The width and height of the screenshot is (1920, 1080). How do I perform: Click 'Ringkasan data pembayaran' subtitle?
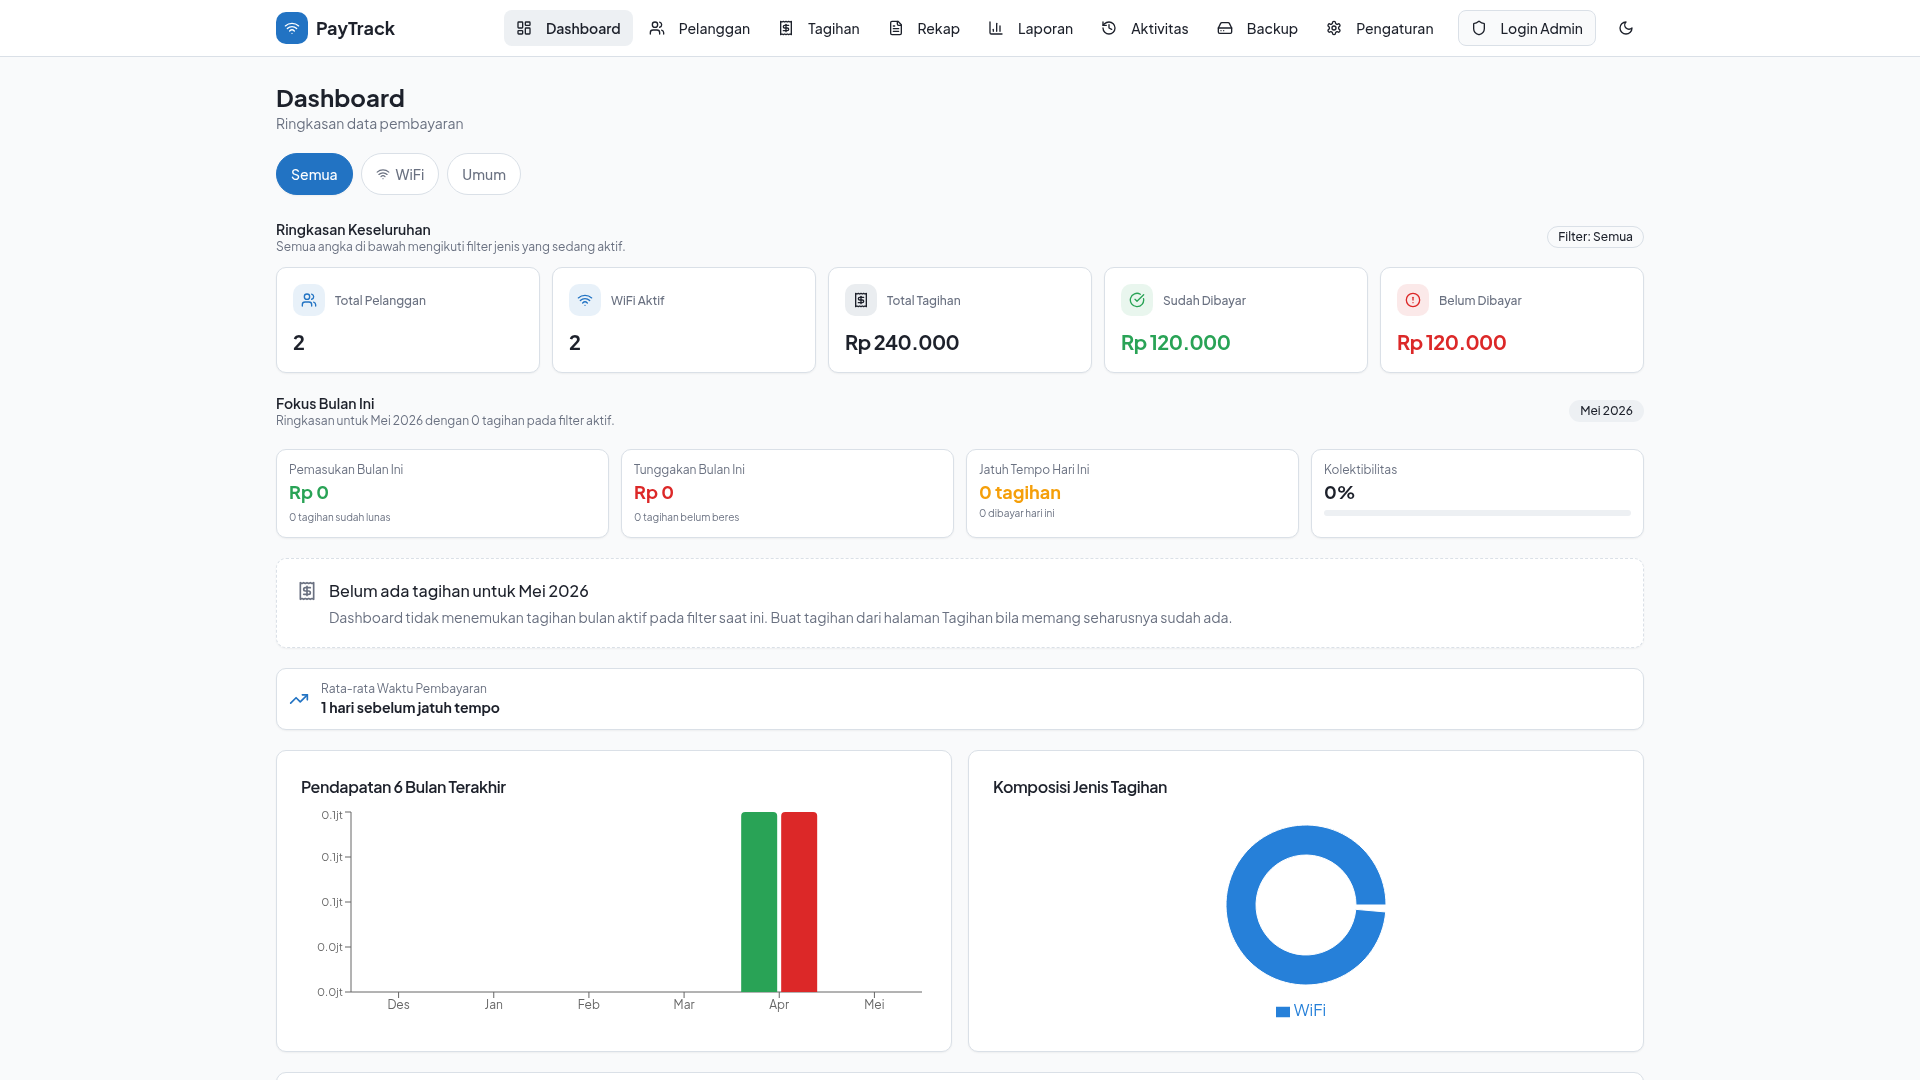[x=370, y=124]
